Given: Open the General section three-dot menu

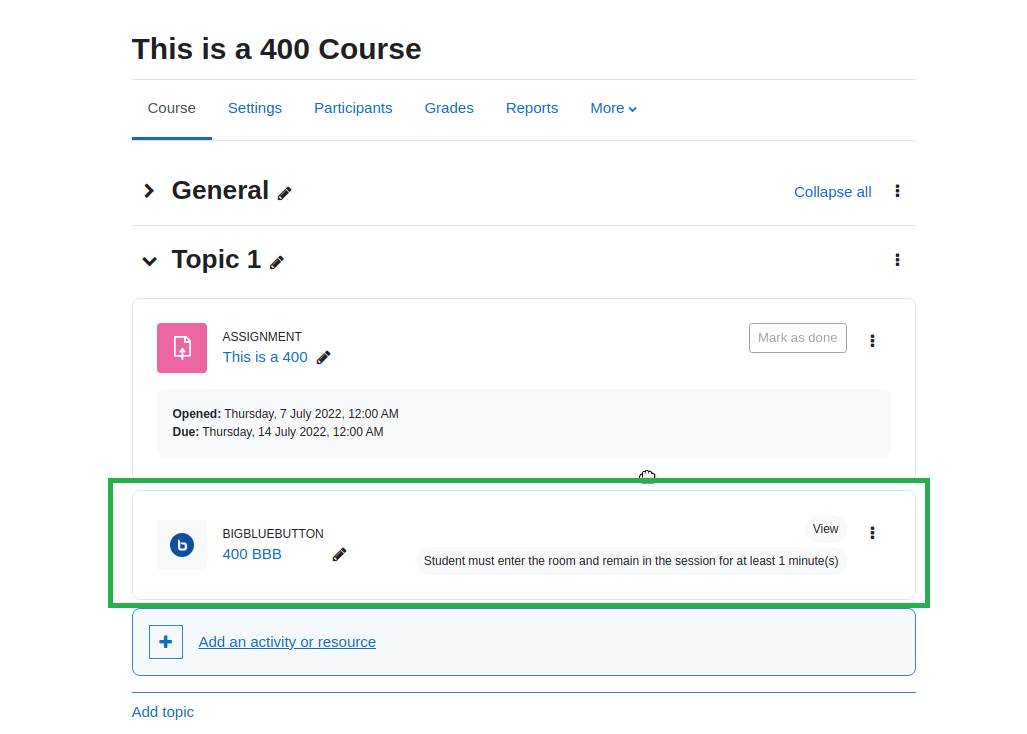Looking at the screenshot, I should point(897,191).
